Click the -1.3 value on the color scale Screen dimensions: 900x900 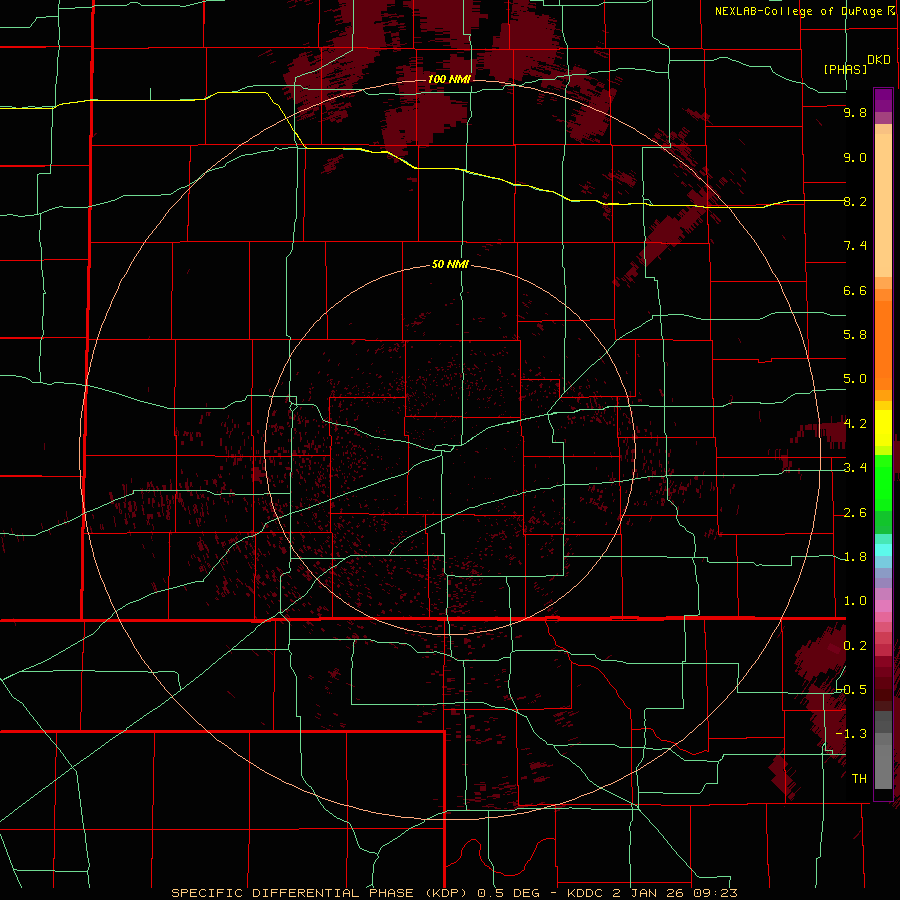[x=852, y=734]
